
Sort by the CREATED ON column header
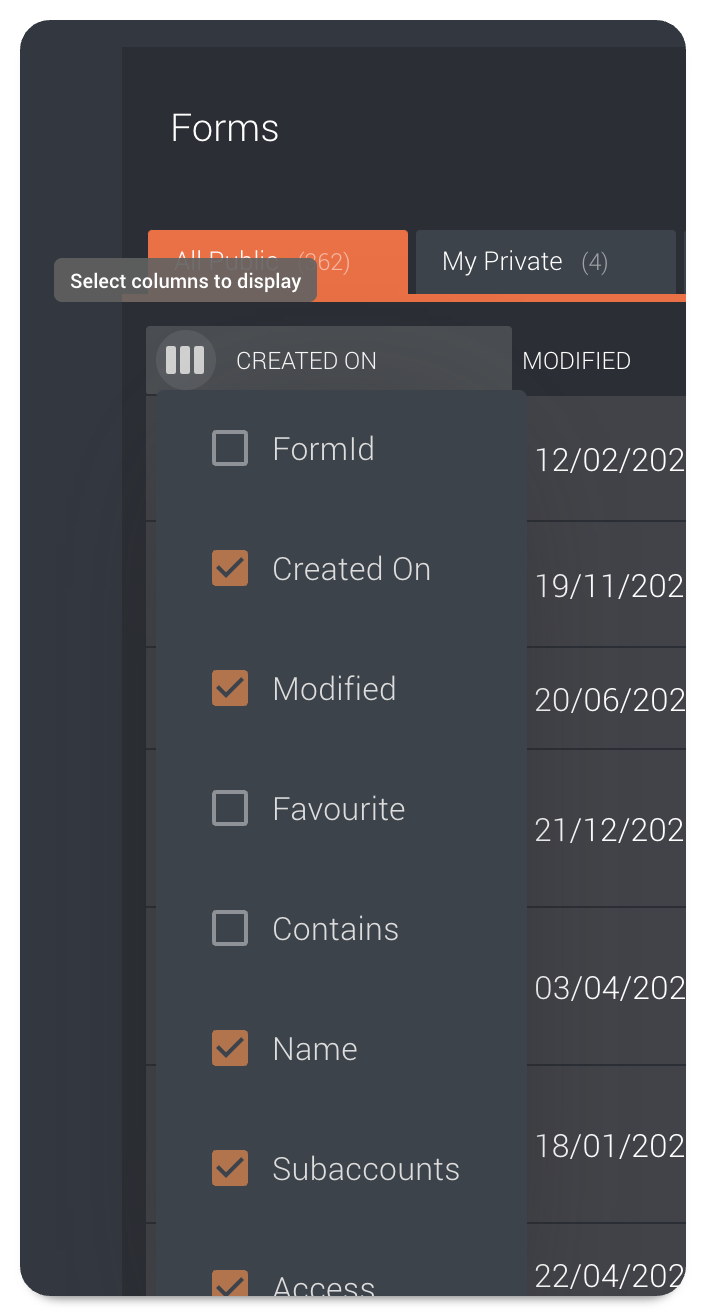point(306,361)
